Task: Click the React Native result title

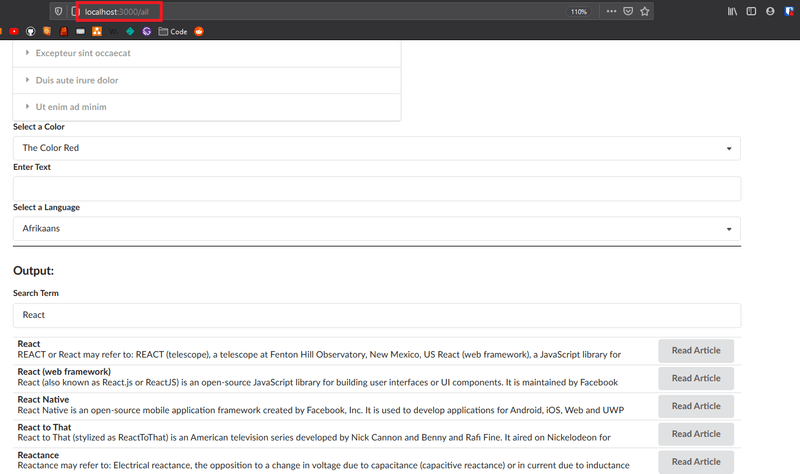Action: (43, 400)
